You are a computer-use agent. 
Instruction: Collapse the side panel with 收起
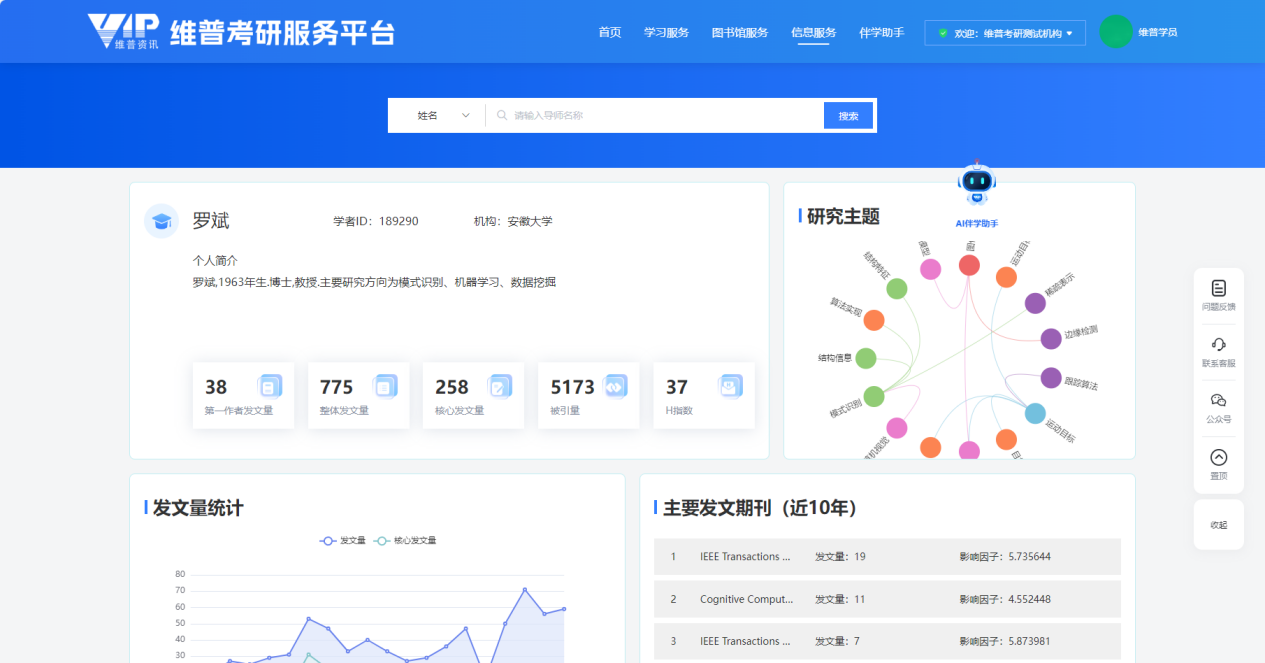click(1218, 525)
